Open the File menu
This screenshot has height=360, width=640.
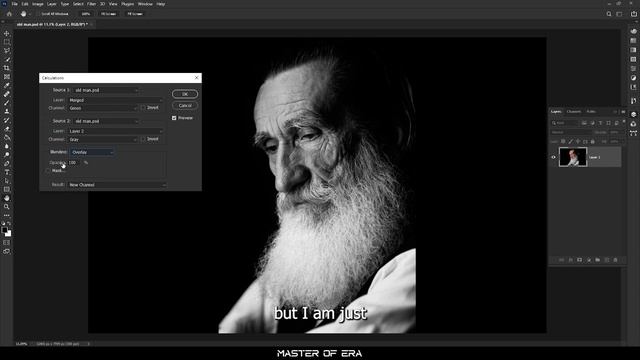pos(14,4)
